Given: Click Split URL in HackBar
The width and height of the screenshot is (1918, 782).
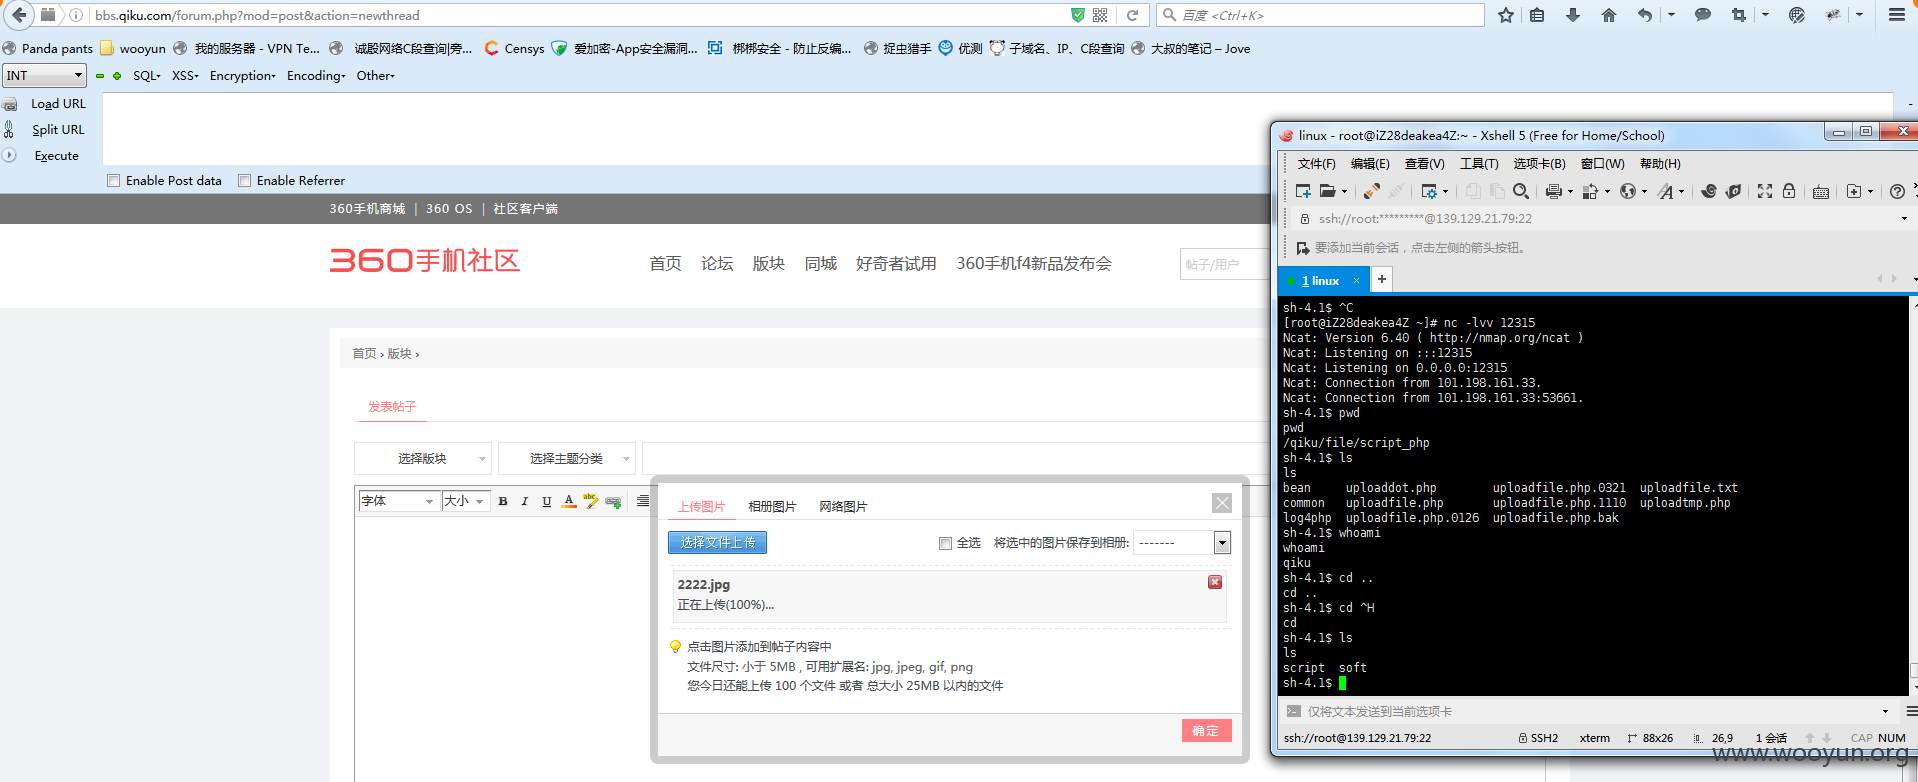Looking at the screenshot, I should pos(58,130).
